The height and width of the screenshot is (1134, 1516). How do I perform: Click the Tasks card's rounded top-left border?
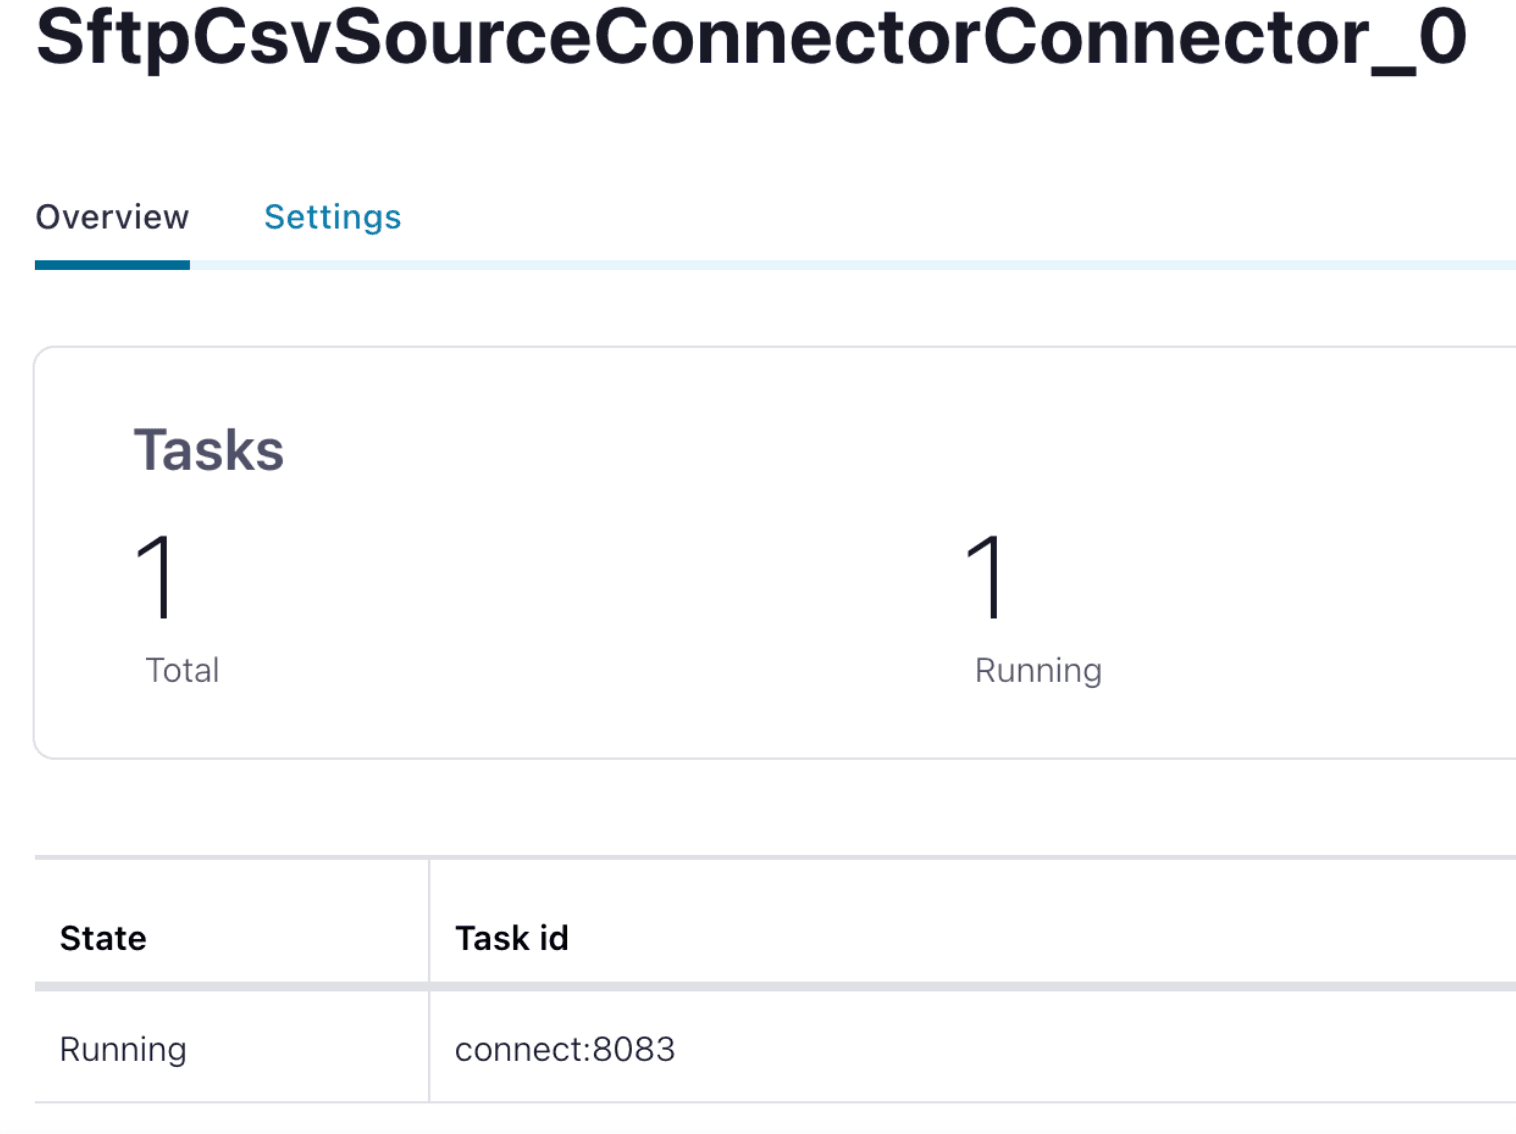tap(40, 354)
